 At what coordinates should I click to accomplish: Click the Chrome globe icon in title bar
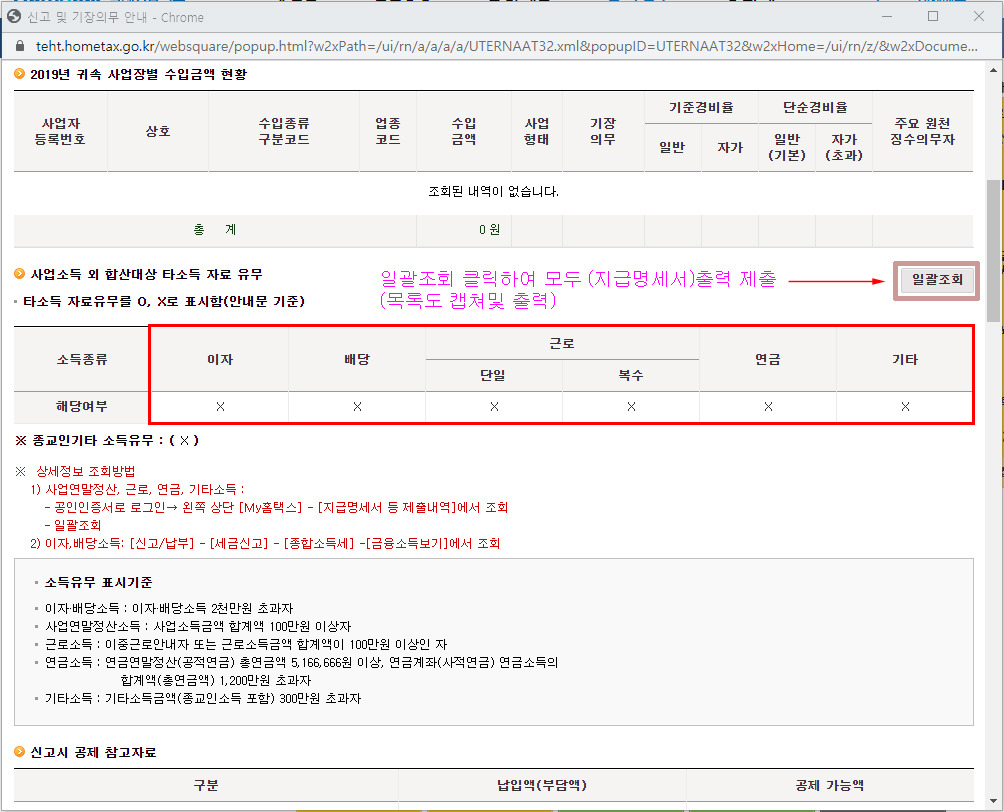(x=14, y=17)
